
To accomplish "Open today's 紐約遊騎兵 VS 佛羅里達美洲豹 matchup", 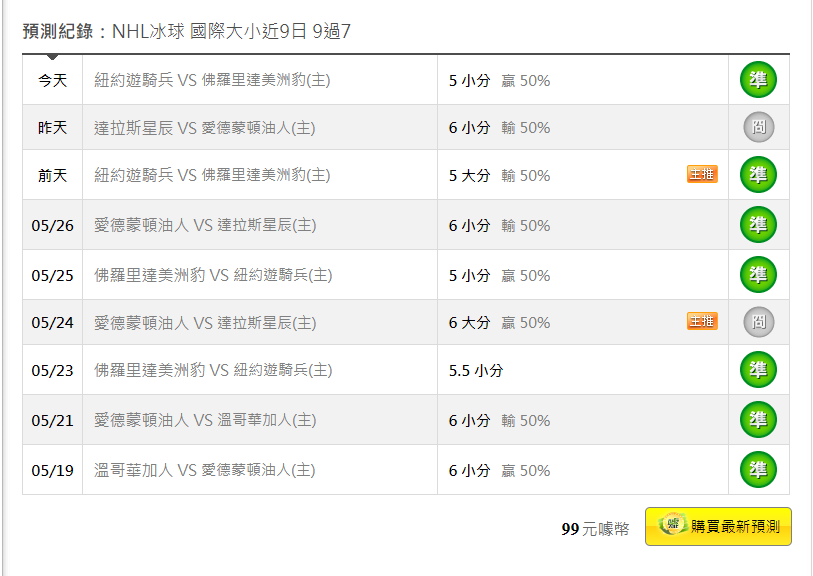I will click(x=212, y=80).
